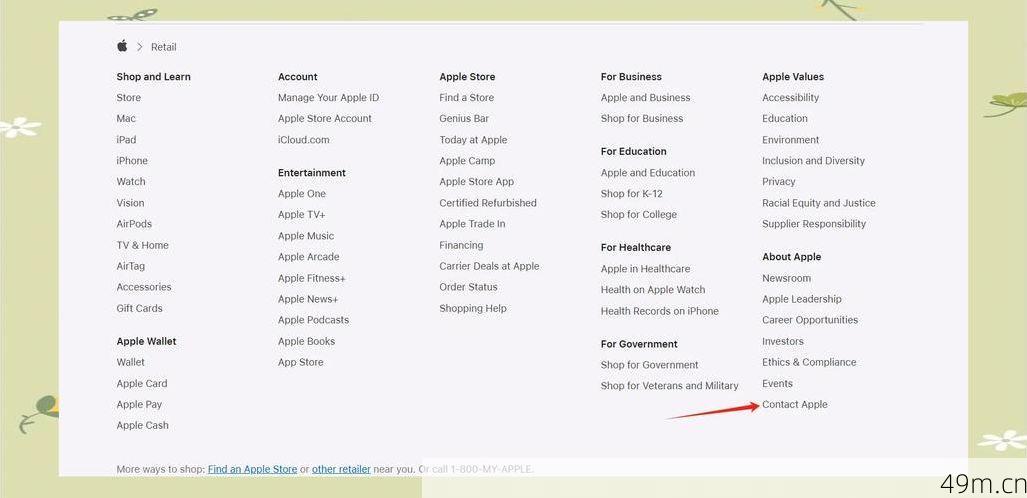Go to Apple Podcasts
This screenshot has height=498, width=1027.
click(x=314, y=320)
